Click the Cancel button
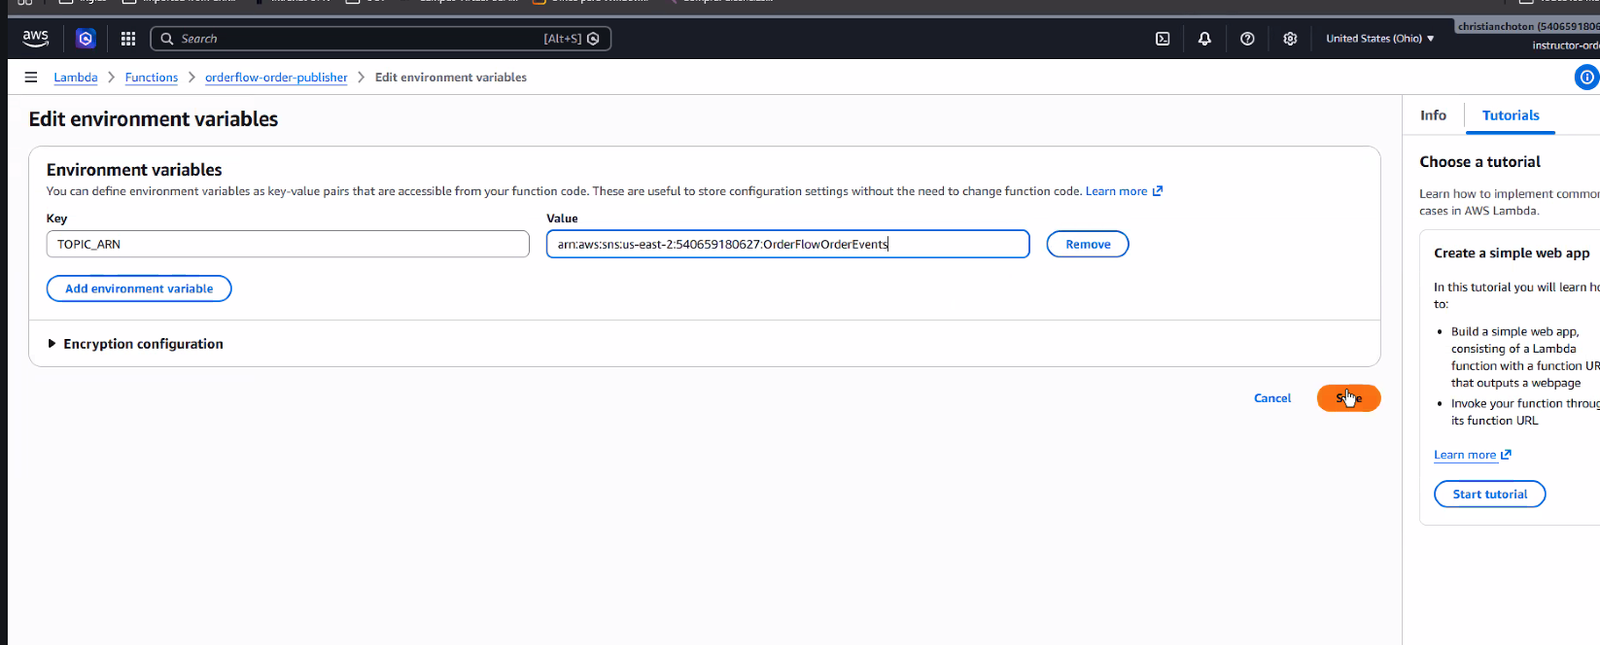The image size is (1600, 645). (x=1272, y=398)
